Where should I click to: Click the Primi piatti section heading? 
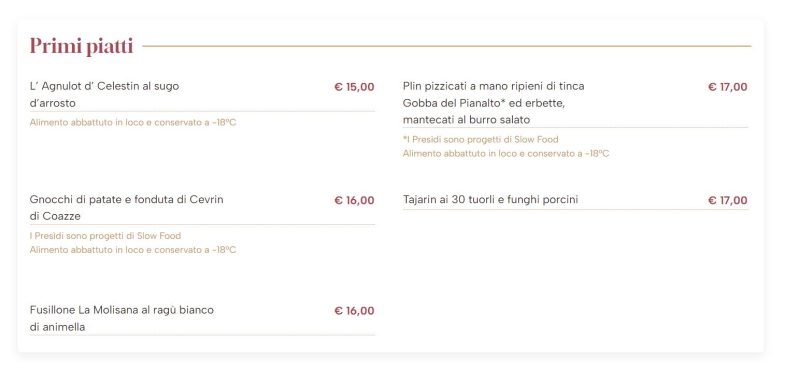click(81, 46)
